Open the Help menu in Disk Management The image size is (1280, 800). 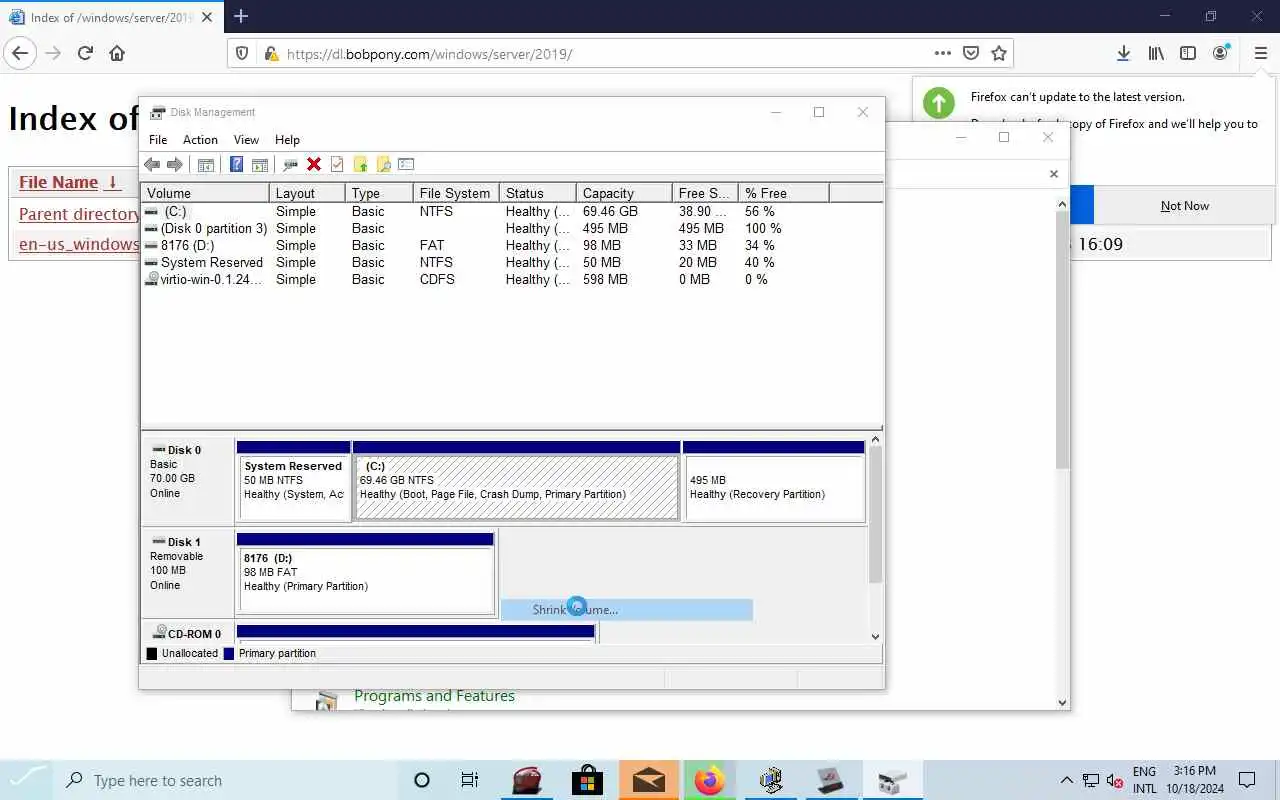coord(287,140)
